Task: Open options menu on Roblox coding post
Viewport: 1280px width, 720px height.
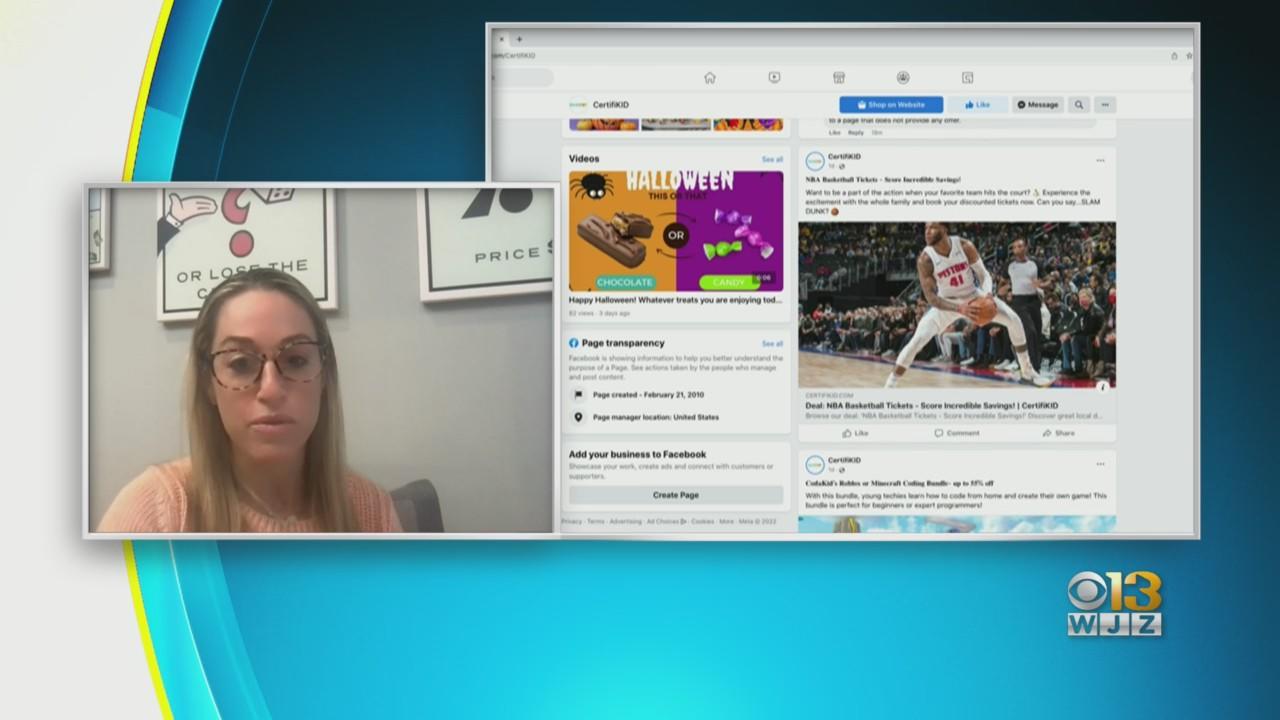Action: click(1100, 464)
